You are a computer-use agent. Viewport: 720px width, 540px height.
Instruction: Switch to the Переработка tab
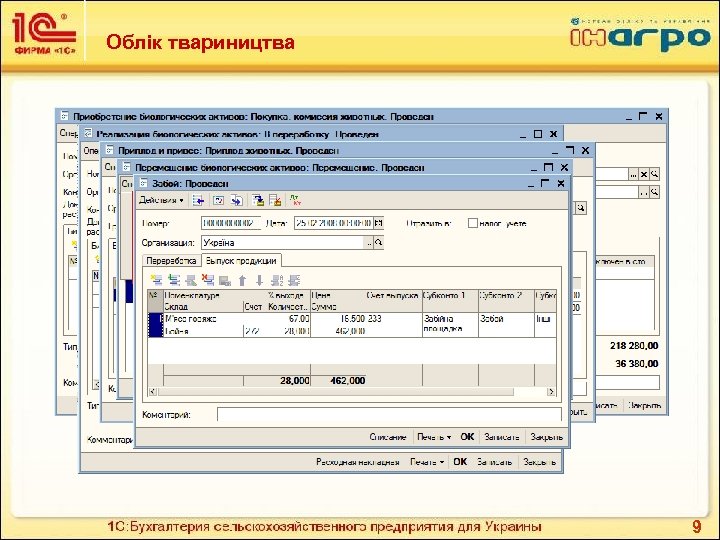(x=171, y=261)
